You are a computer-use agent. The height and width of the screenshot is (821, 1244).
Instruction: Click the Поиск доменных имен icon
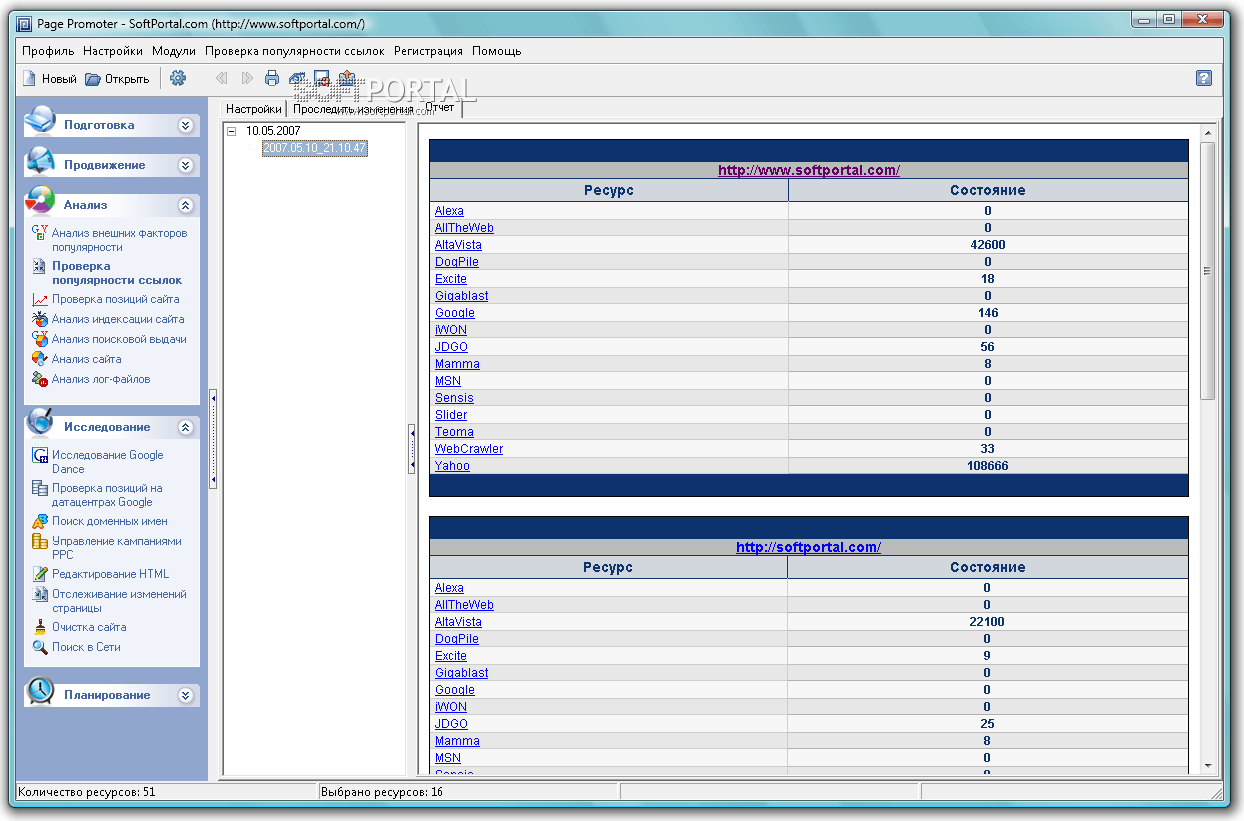pyautogui.click(x=40, y=521)
